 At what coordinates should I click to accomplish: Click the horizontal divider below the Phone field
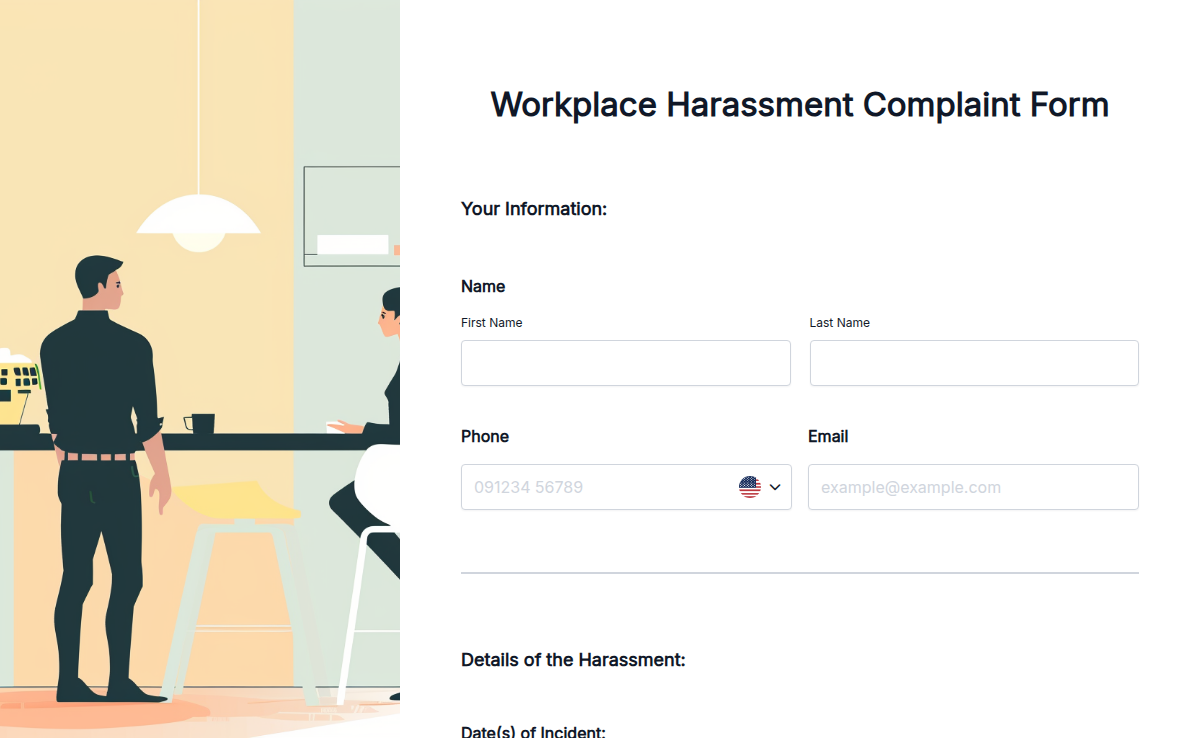[x=799, y=572]
